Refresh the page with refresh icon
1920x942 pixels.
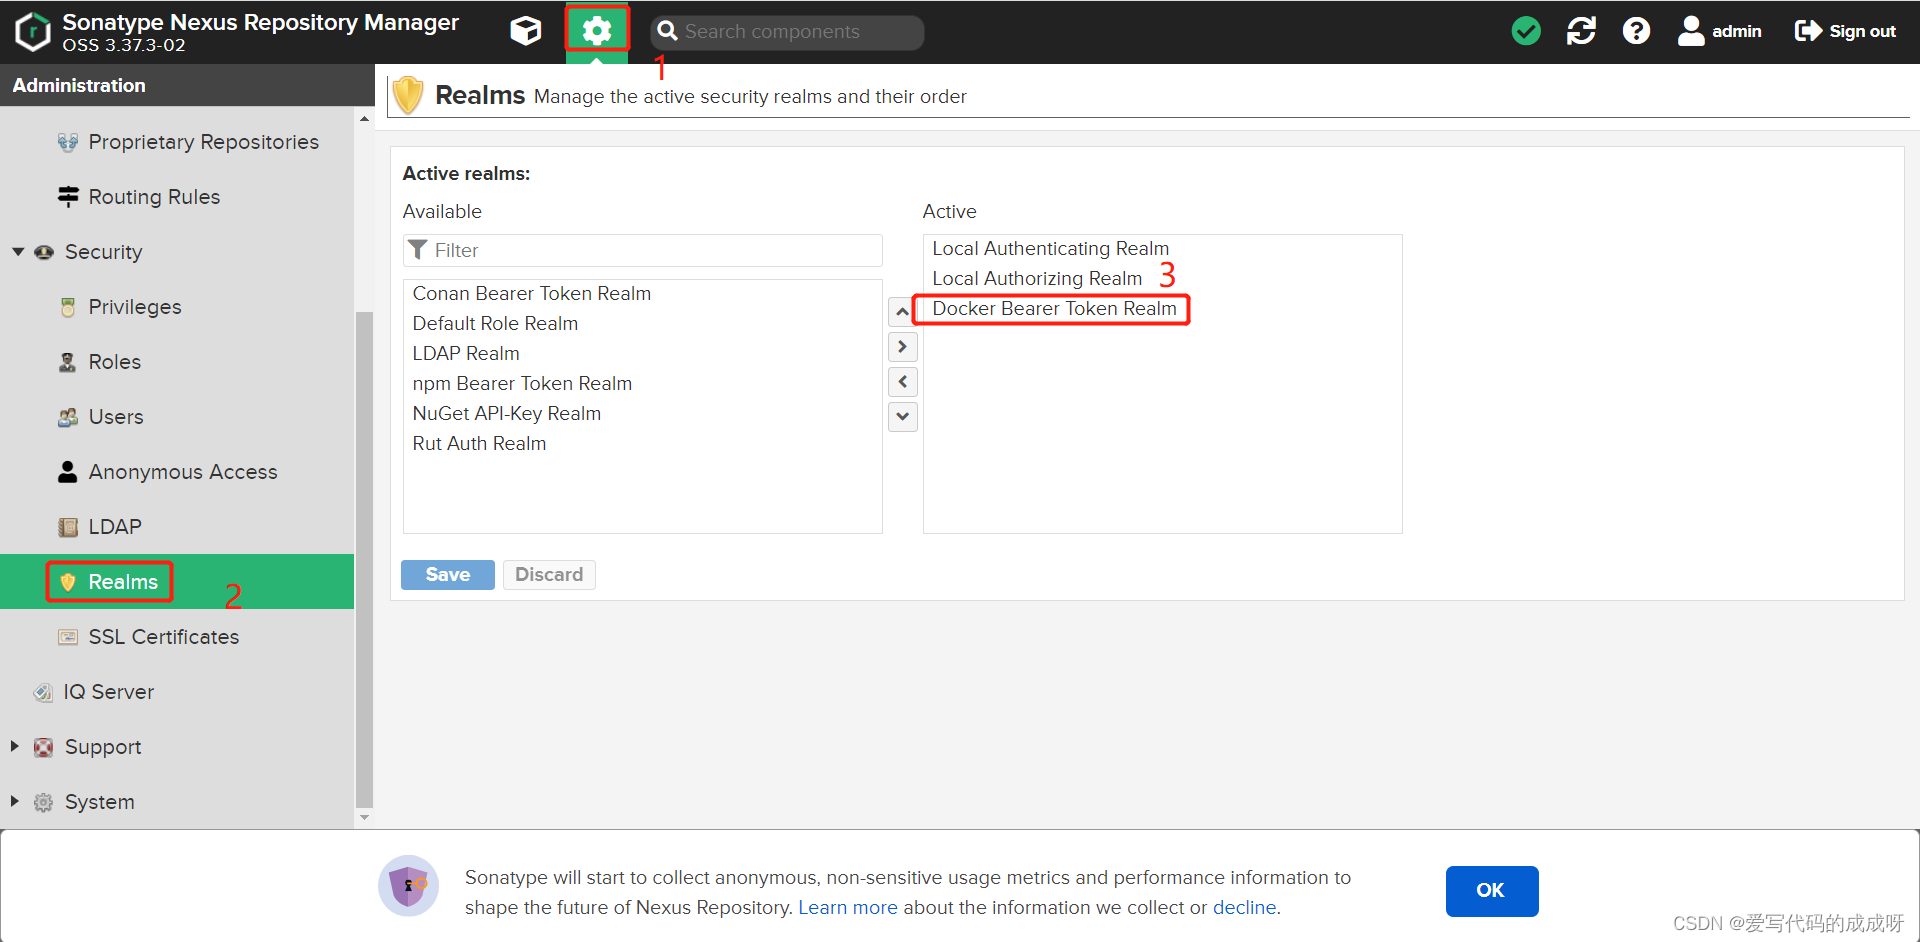pos(1581,31)
